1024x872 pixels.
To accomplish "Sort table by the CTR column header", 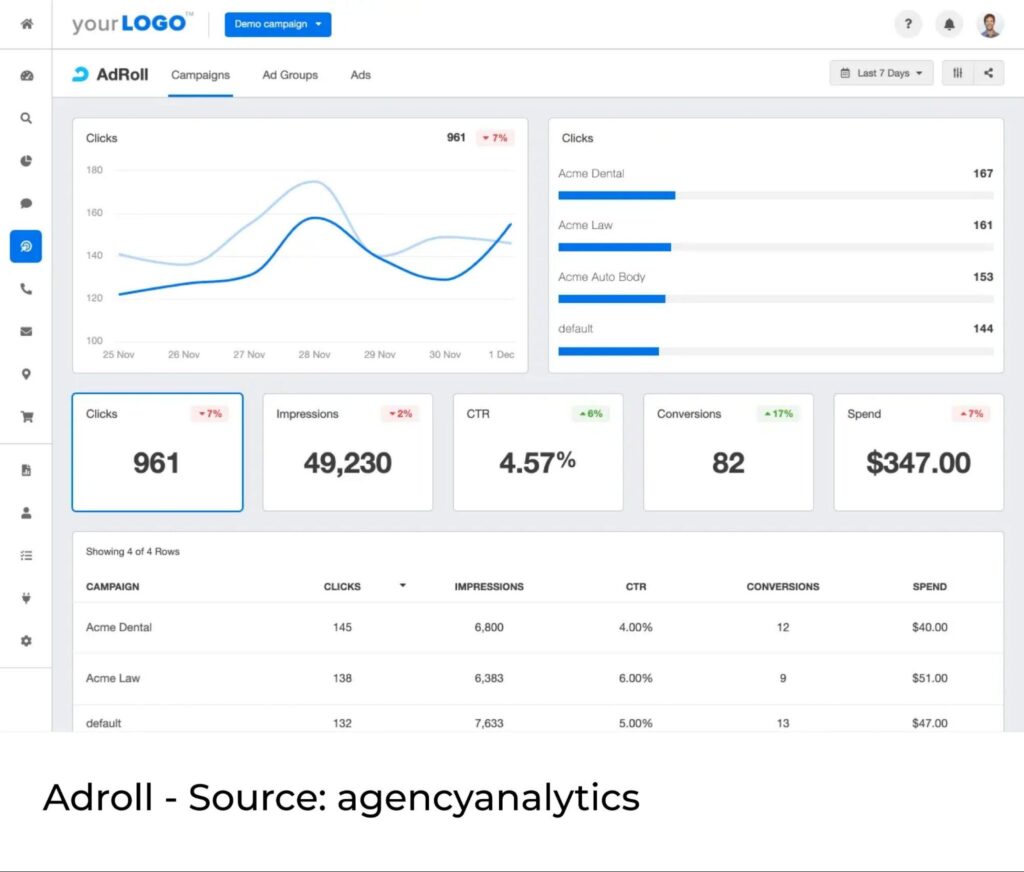I will [636, 587].
